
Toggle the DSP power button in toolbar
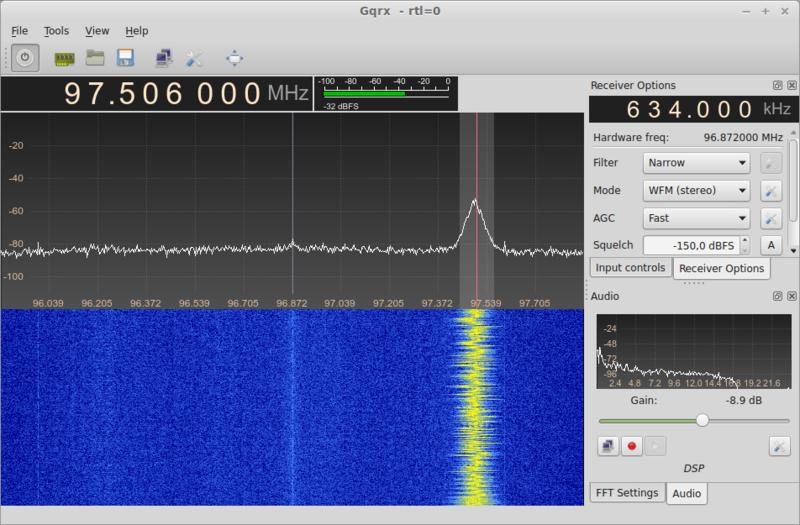(x=25, y=58)
